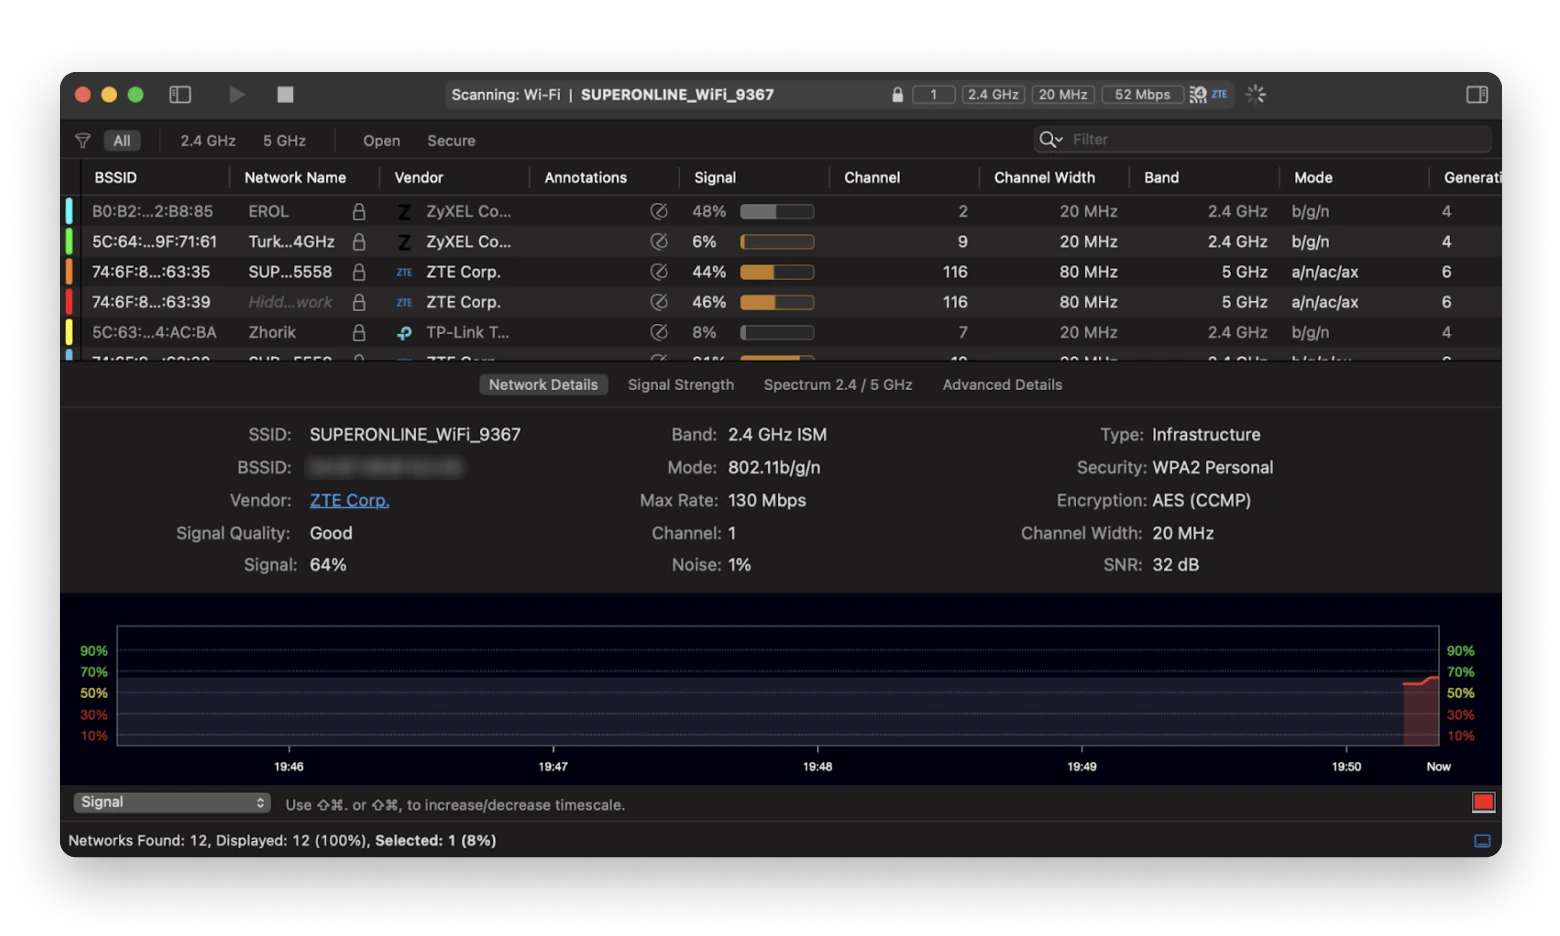Click the lock icon in Zhorik row
The width and height of the screenshot is (1560, 936).
tap(359, 331)
